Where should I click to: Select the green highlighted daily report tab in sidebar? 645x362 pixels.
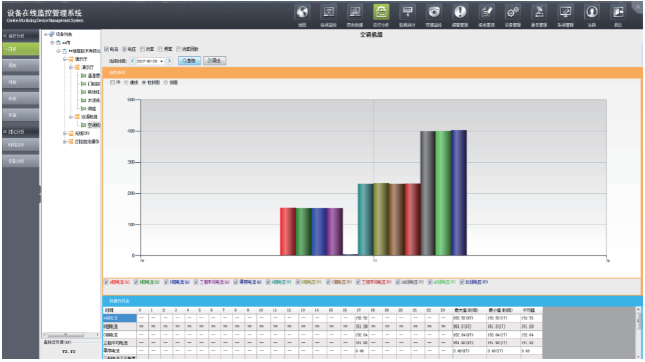coord(21,49)
